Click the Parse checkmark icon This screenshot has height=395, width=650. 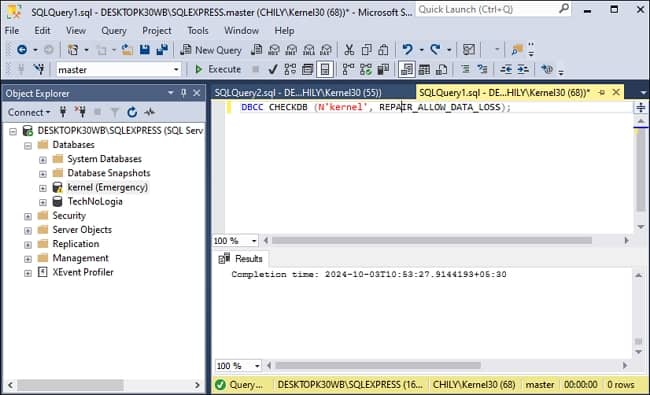click(273, 69)
